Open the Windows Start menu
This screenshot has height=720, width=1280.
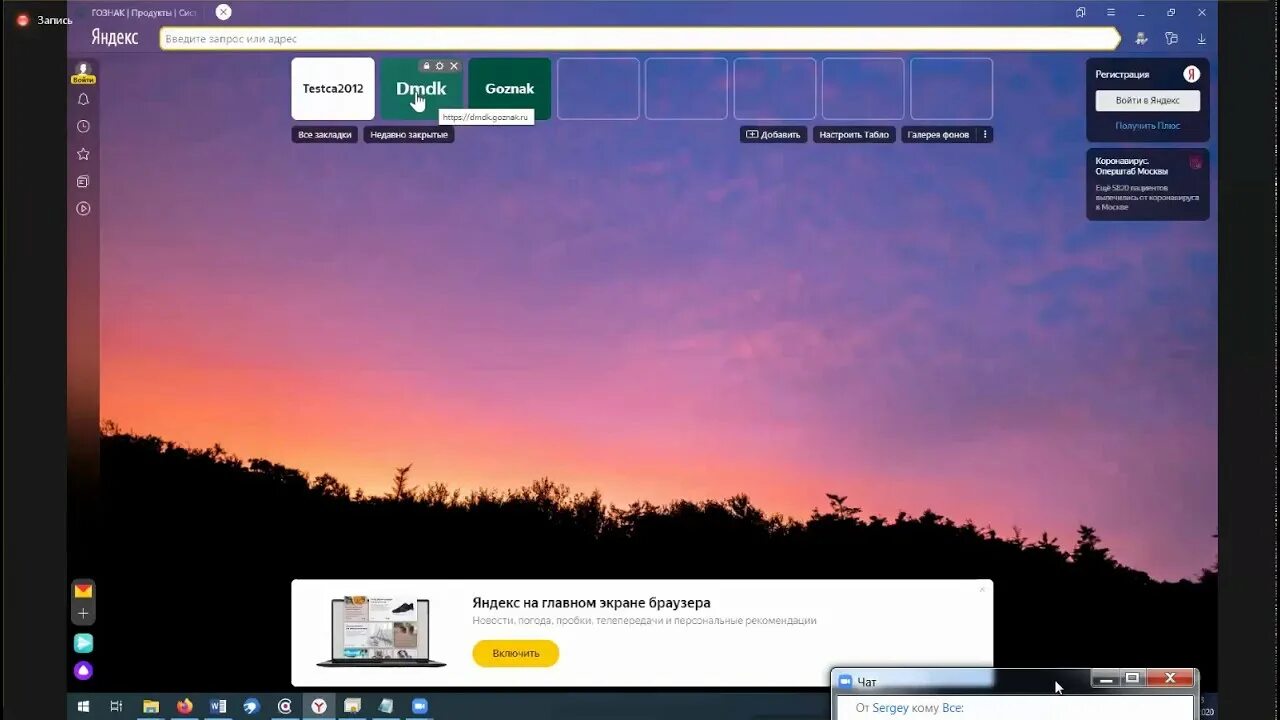click(x=83, y=706)
